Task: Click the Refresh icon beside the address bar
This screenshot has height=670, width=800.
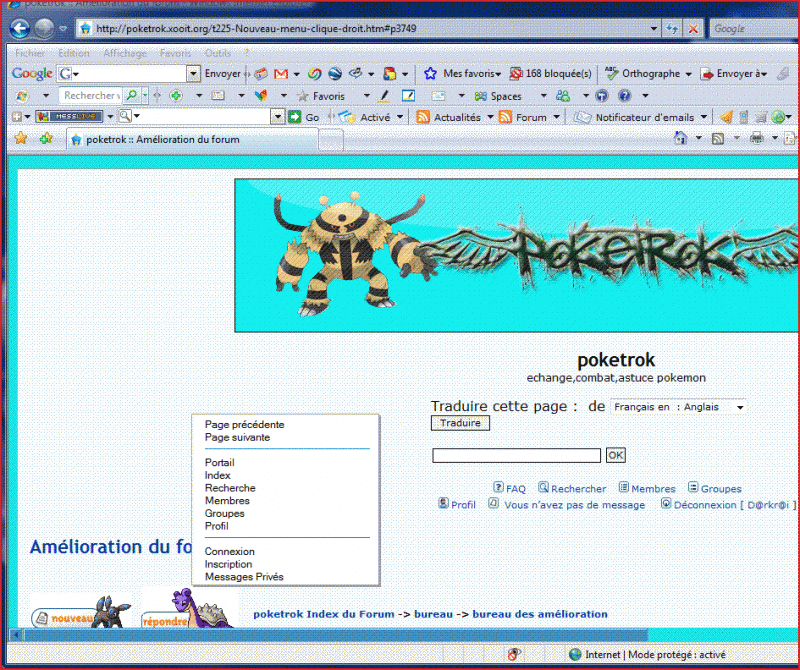Action: (672, 29)
